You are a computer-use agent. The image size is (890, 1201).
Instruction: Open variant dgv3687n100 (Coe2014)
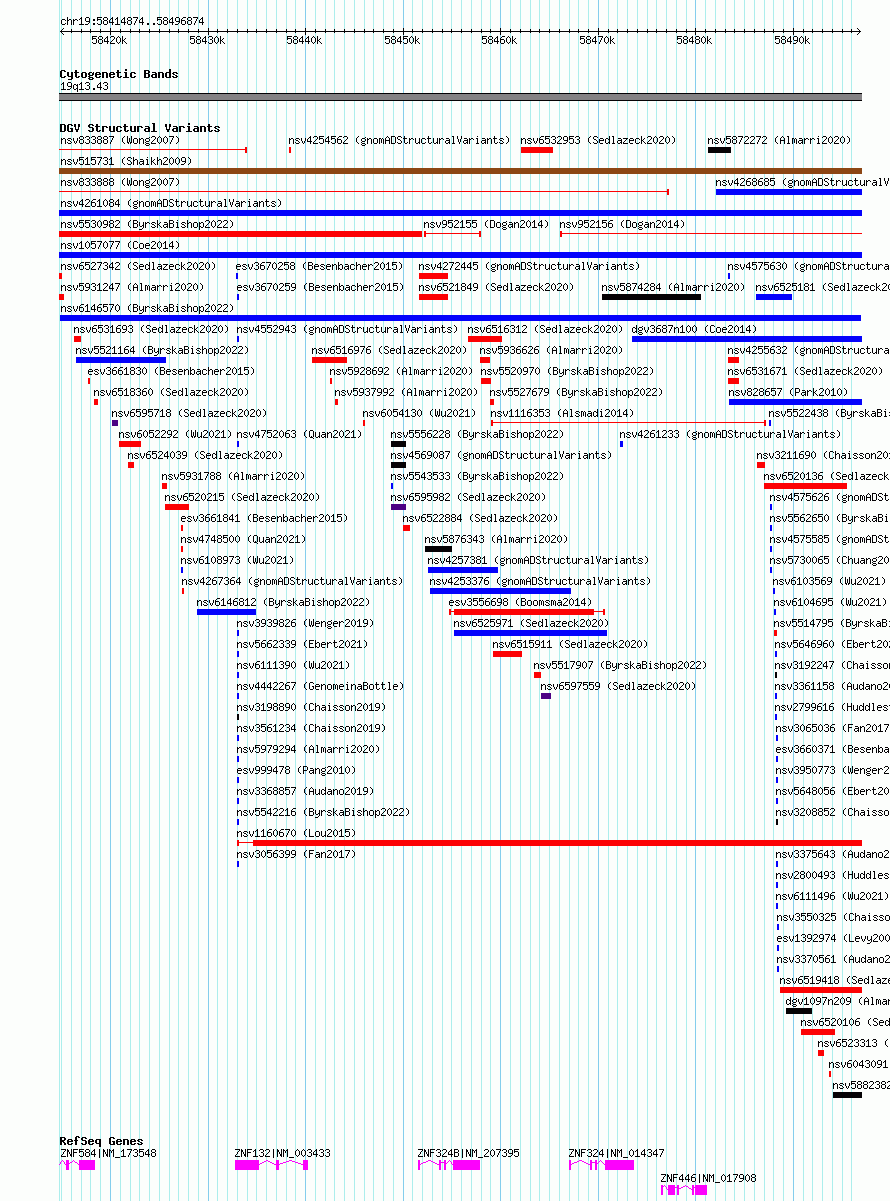click(695, 329)
